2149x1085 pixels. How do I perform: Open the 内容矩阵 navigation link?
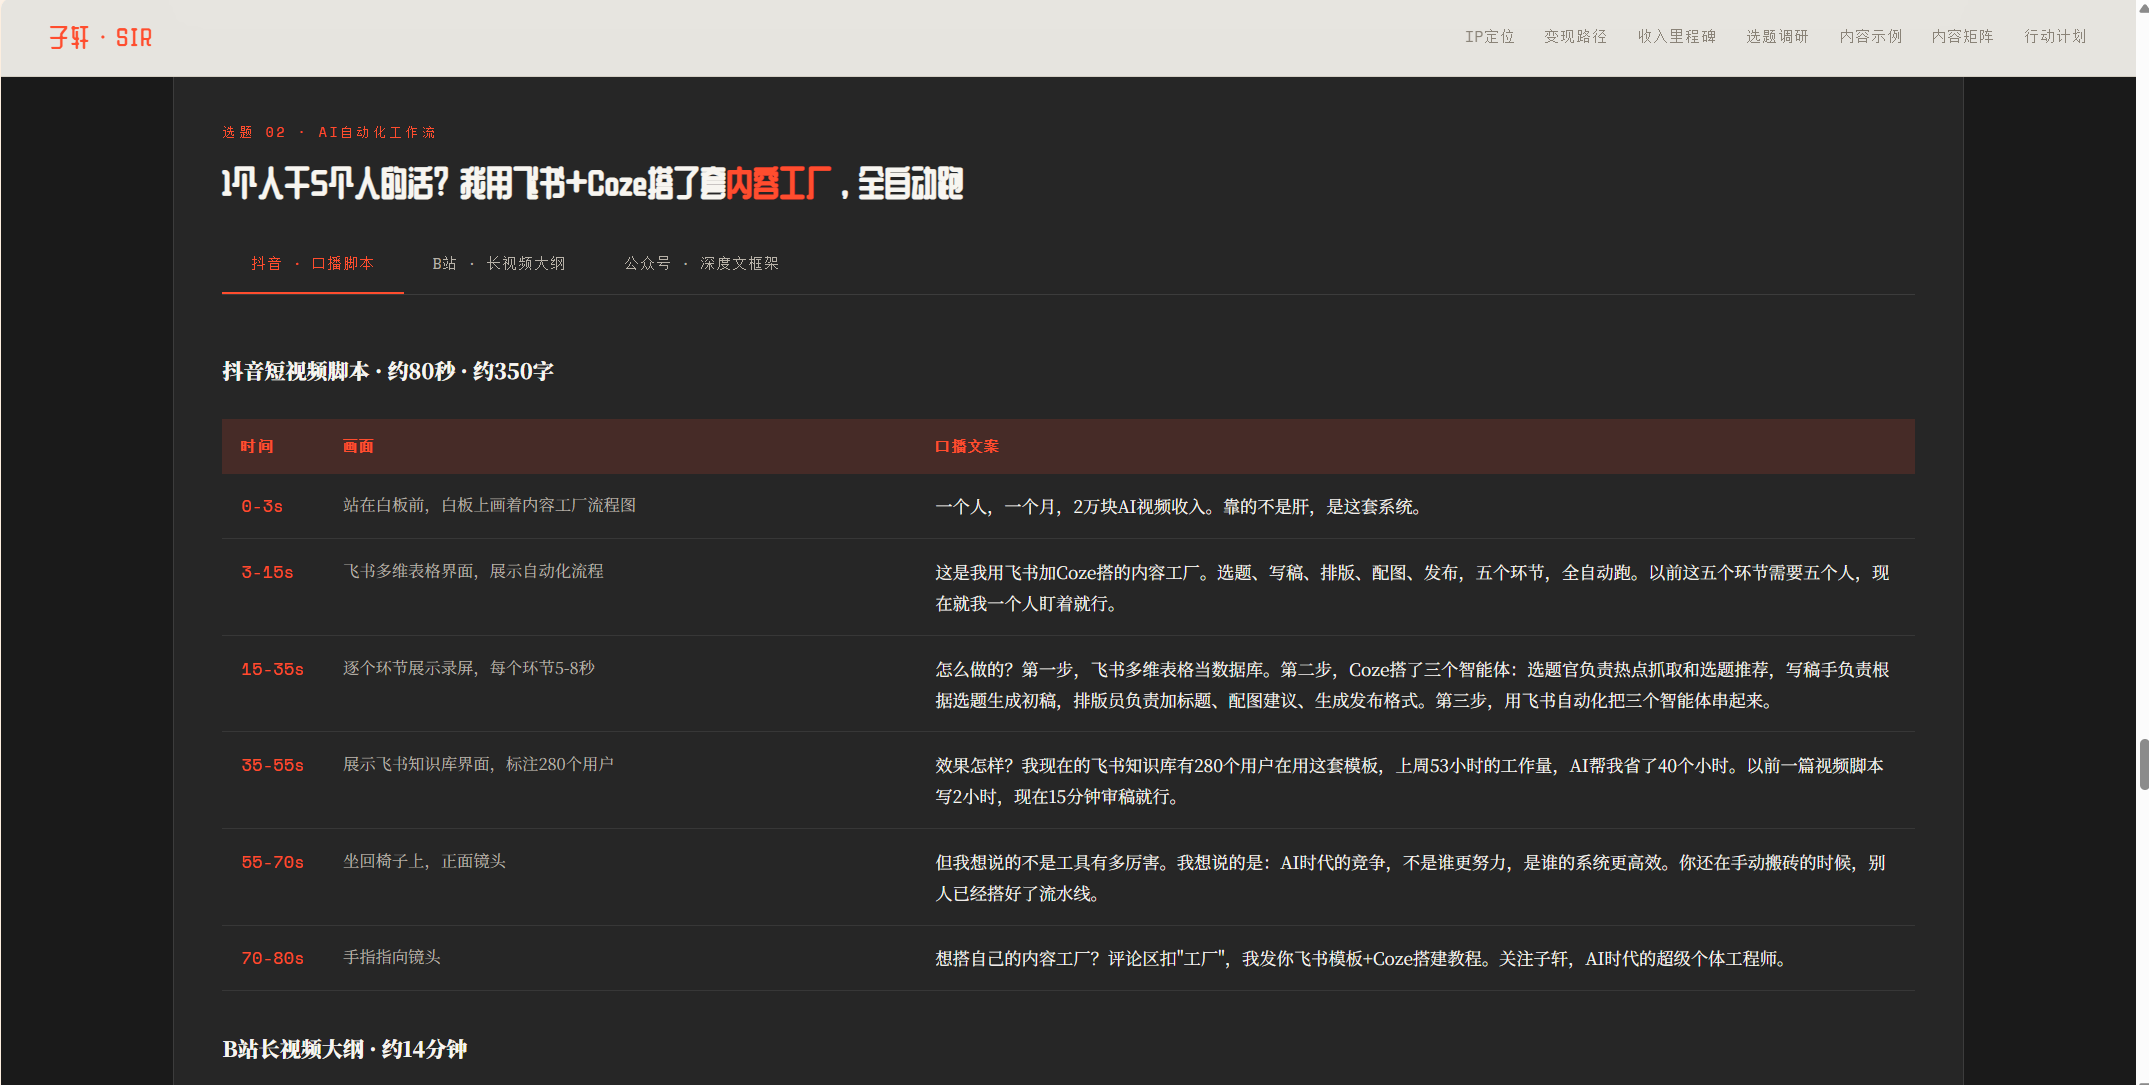[1962, 37]
